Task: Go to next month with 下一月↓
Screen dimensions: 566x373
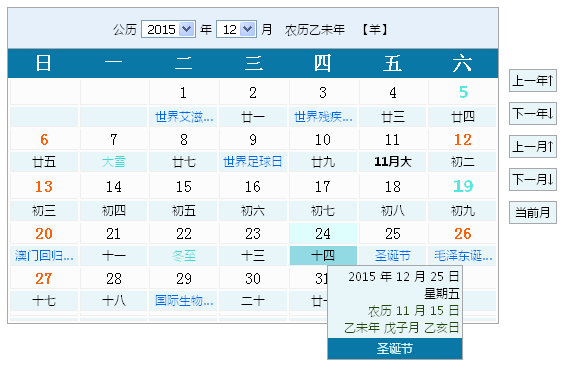Action: tap(533, 179)
